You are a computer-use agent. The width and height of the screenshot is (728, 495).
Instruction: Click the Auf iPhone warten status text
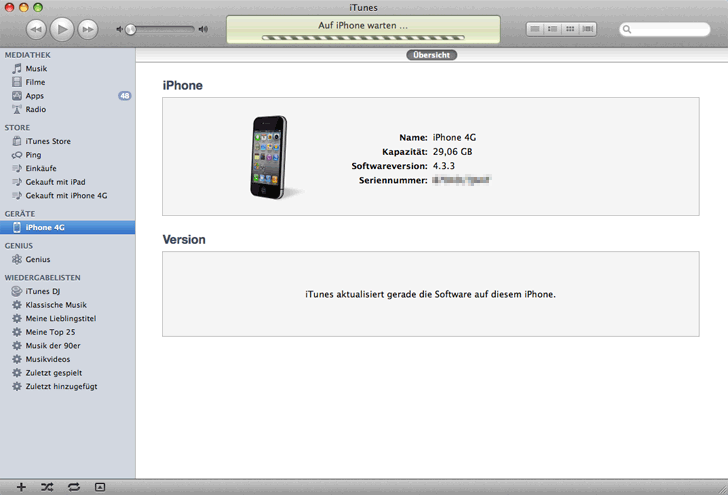point(363,26)
